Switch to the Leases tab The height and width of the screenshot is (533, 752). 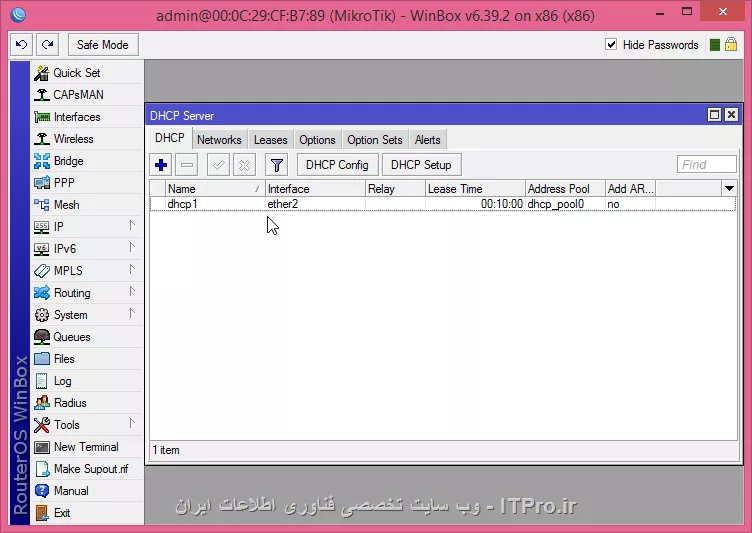click(270, 140)
